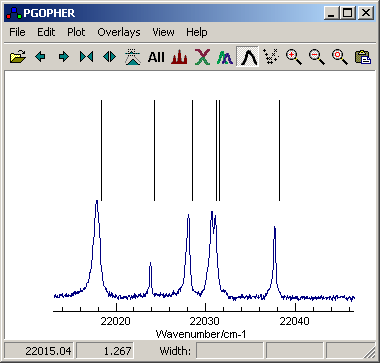
Task: Click the open file folder icon
Action: tap(18, 57)
